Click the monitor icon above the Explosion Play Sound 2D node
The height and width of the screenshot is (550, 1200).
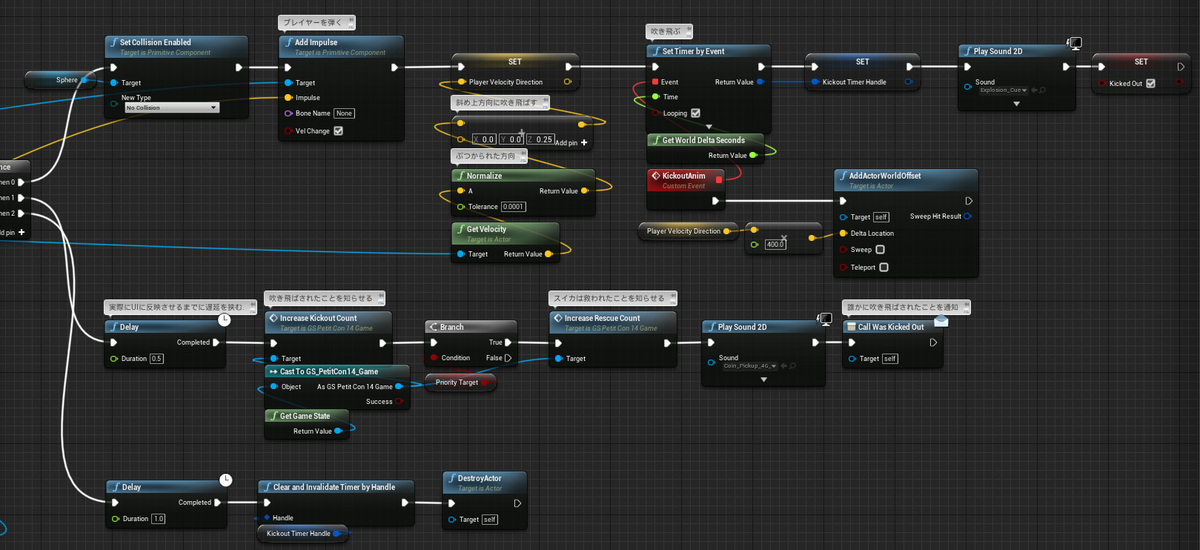click(1074, 42)
